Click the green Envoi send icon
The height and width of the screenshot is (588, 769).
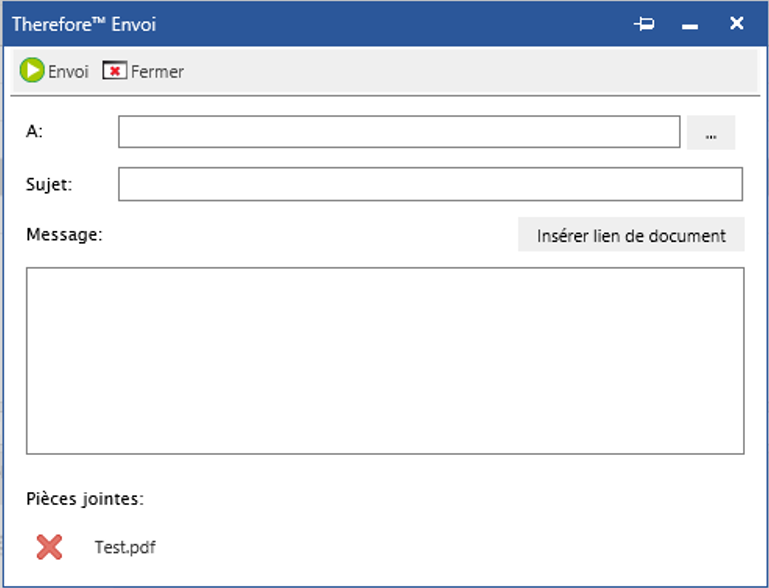pyautogui.click(x=32, y=71)
